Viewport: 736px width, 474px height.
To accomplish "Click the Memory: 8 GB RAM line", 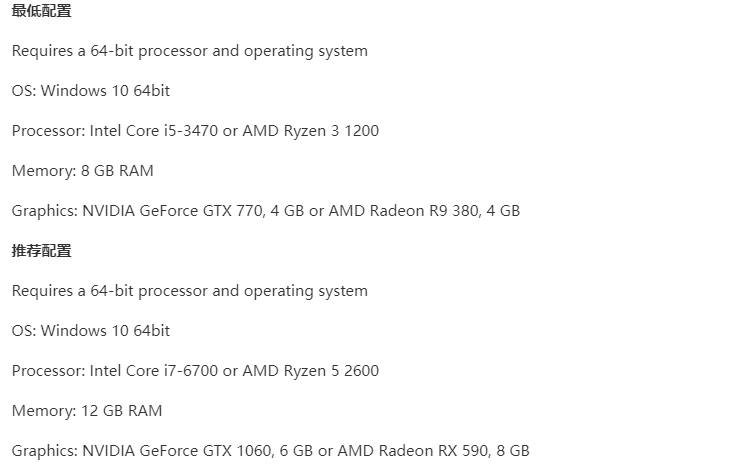I will 83,171.
